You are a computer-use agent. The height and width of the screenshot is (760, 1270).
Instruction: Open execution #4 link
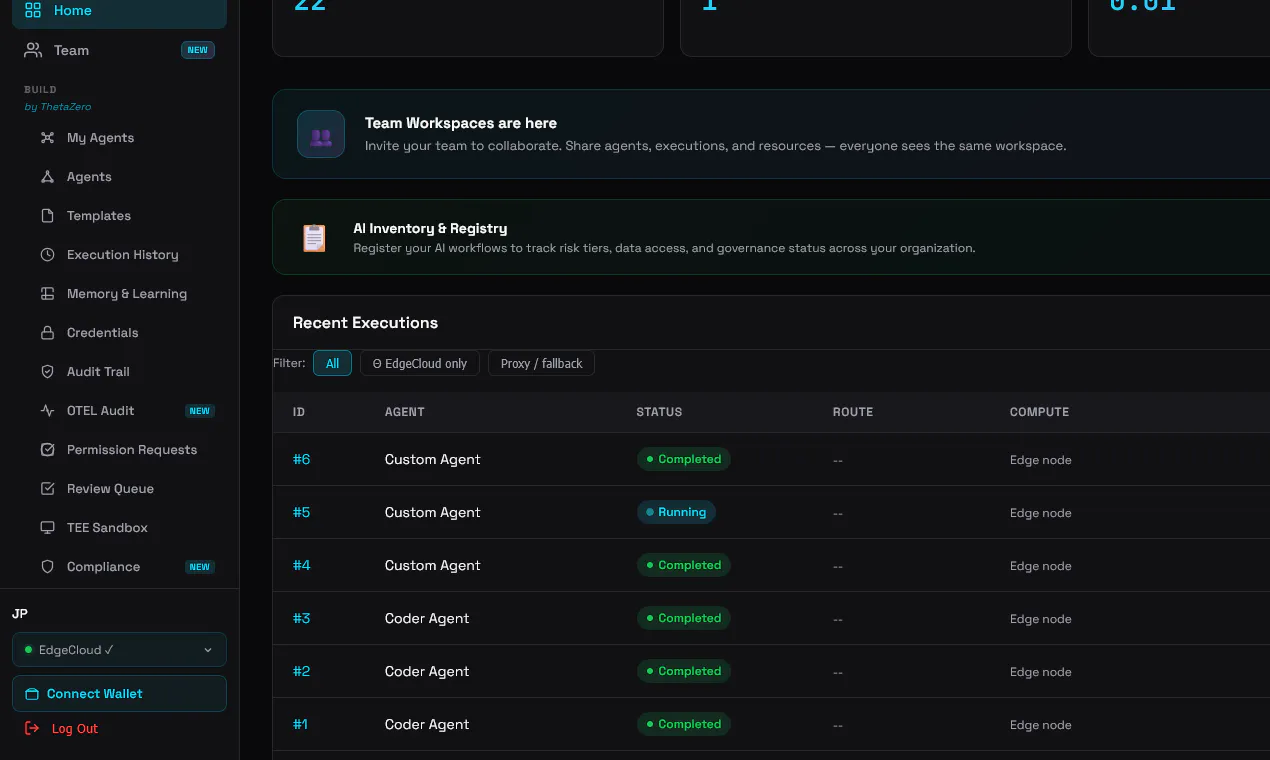coord(301,565)
